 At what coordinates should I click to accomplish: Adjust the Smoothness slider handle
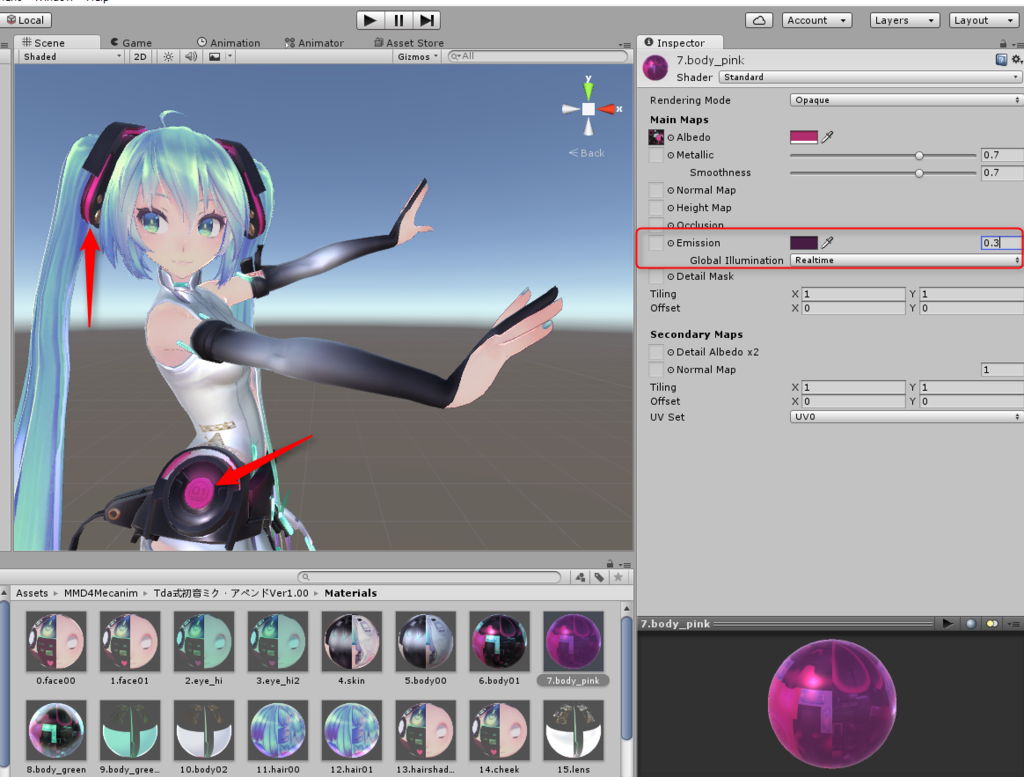click(920, 173)
